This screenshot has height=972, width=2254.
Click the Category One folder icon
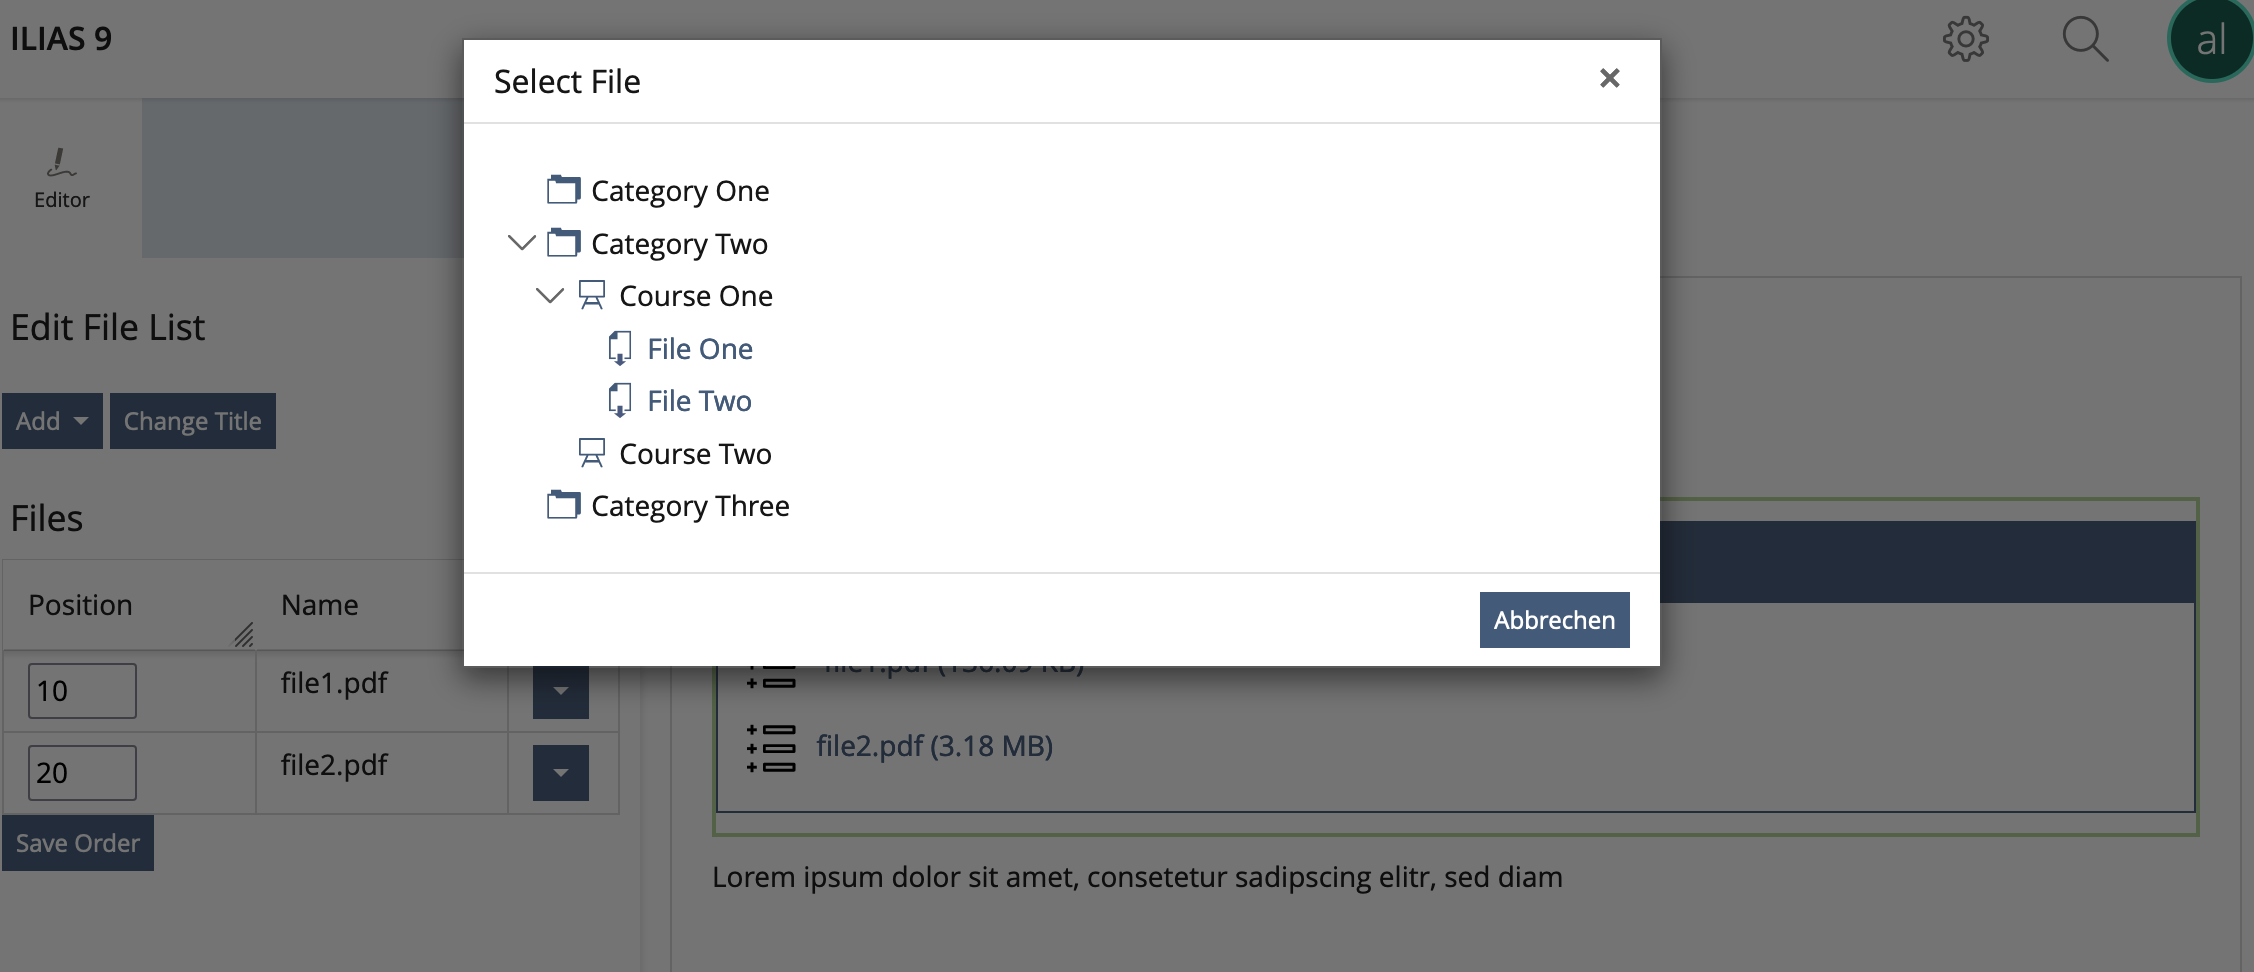click(563, 190)
